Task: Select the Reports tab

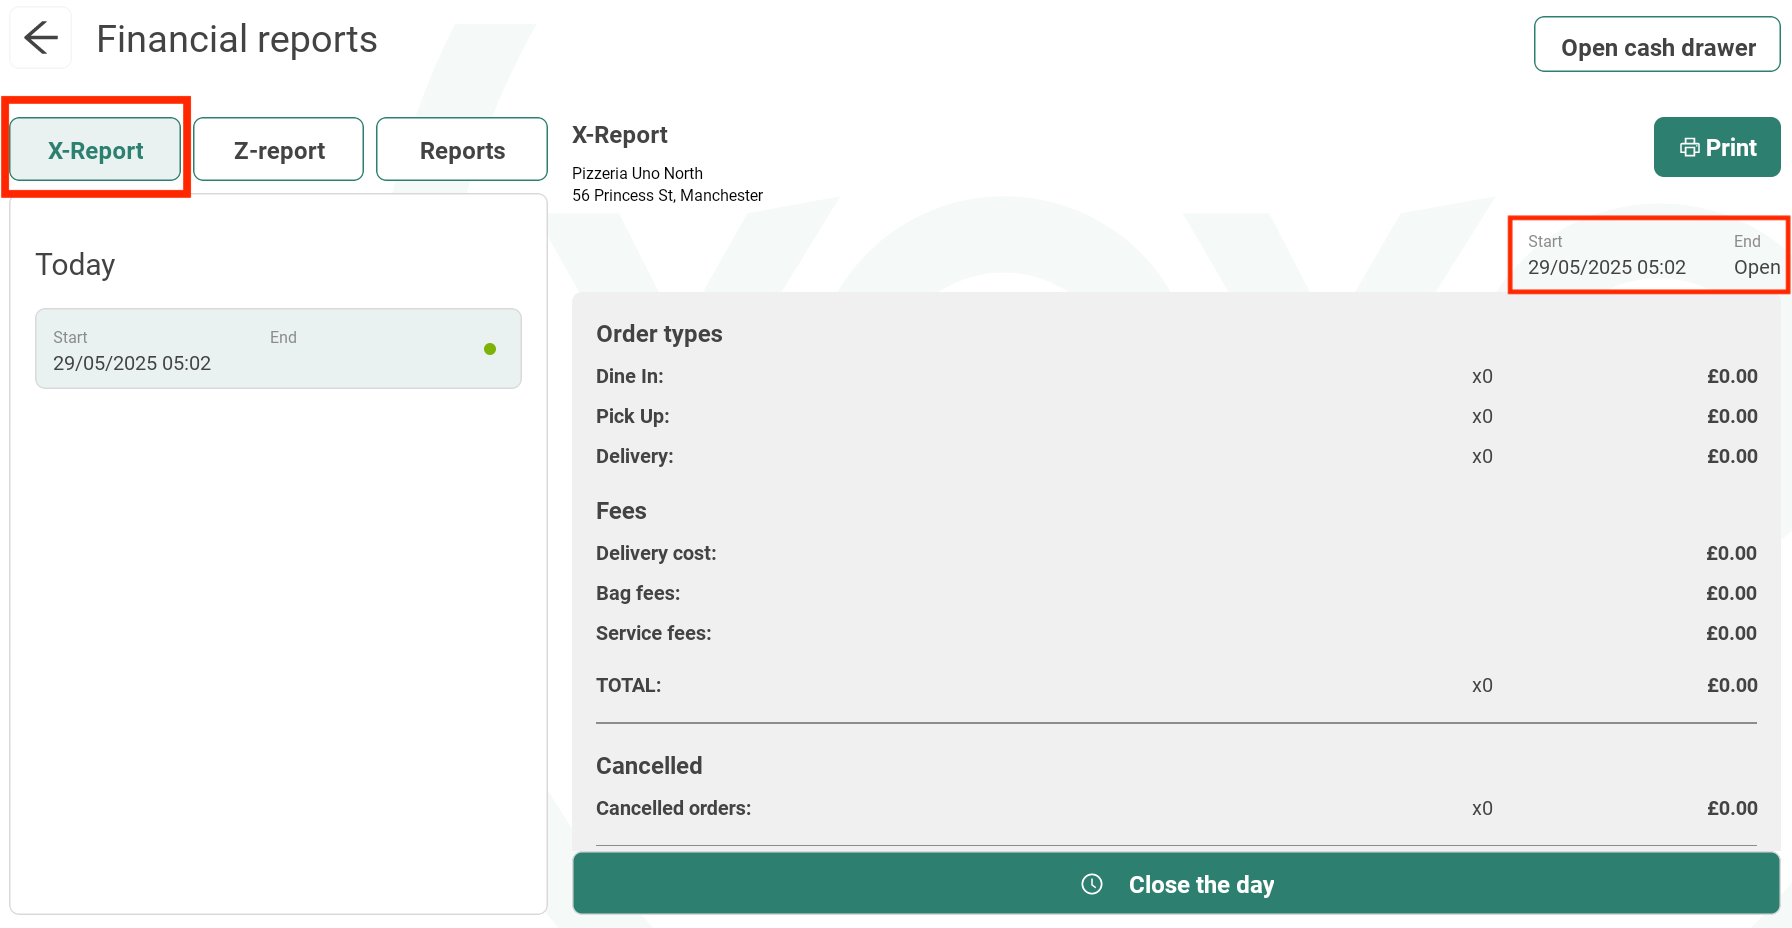Action: coord(462,150)
